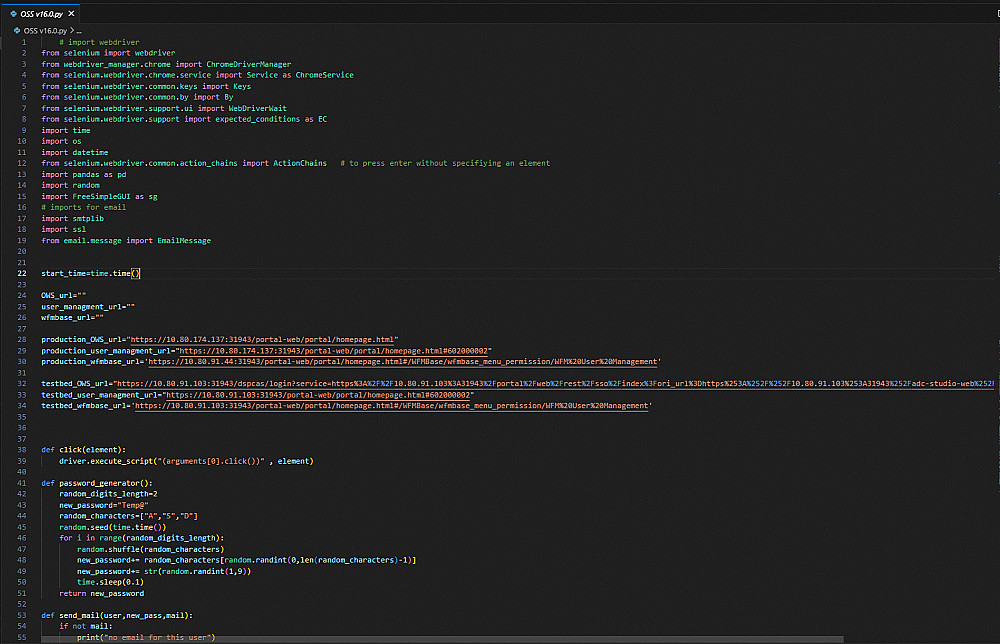Open the breadcrumb ellipsis symbol dropdown
Image resolution: width=1000 pixels, height=644 pixels.
click(x=79, y=31)
